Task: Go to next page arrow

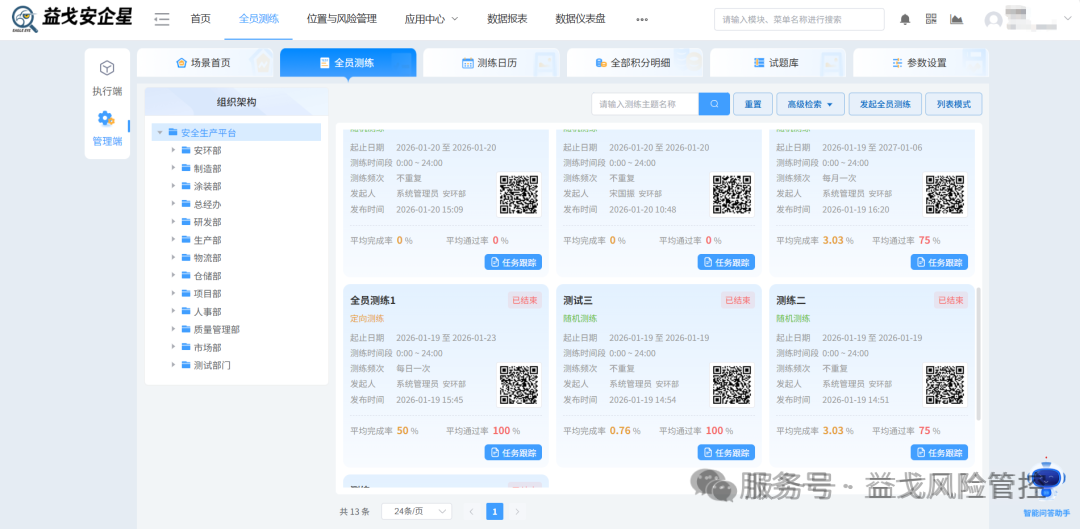Action: (517, 511)
